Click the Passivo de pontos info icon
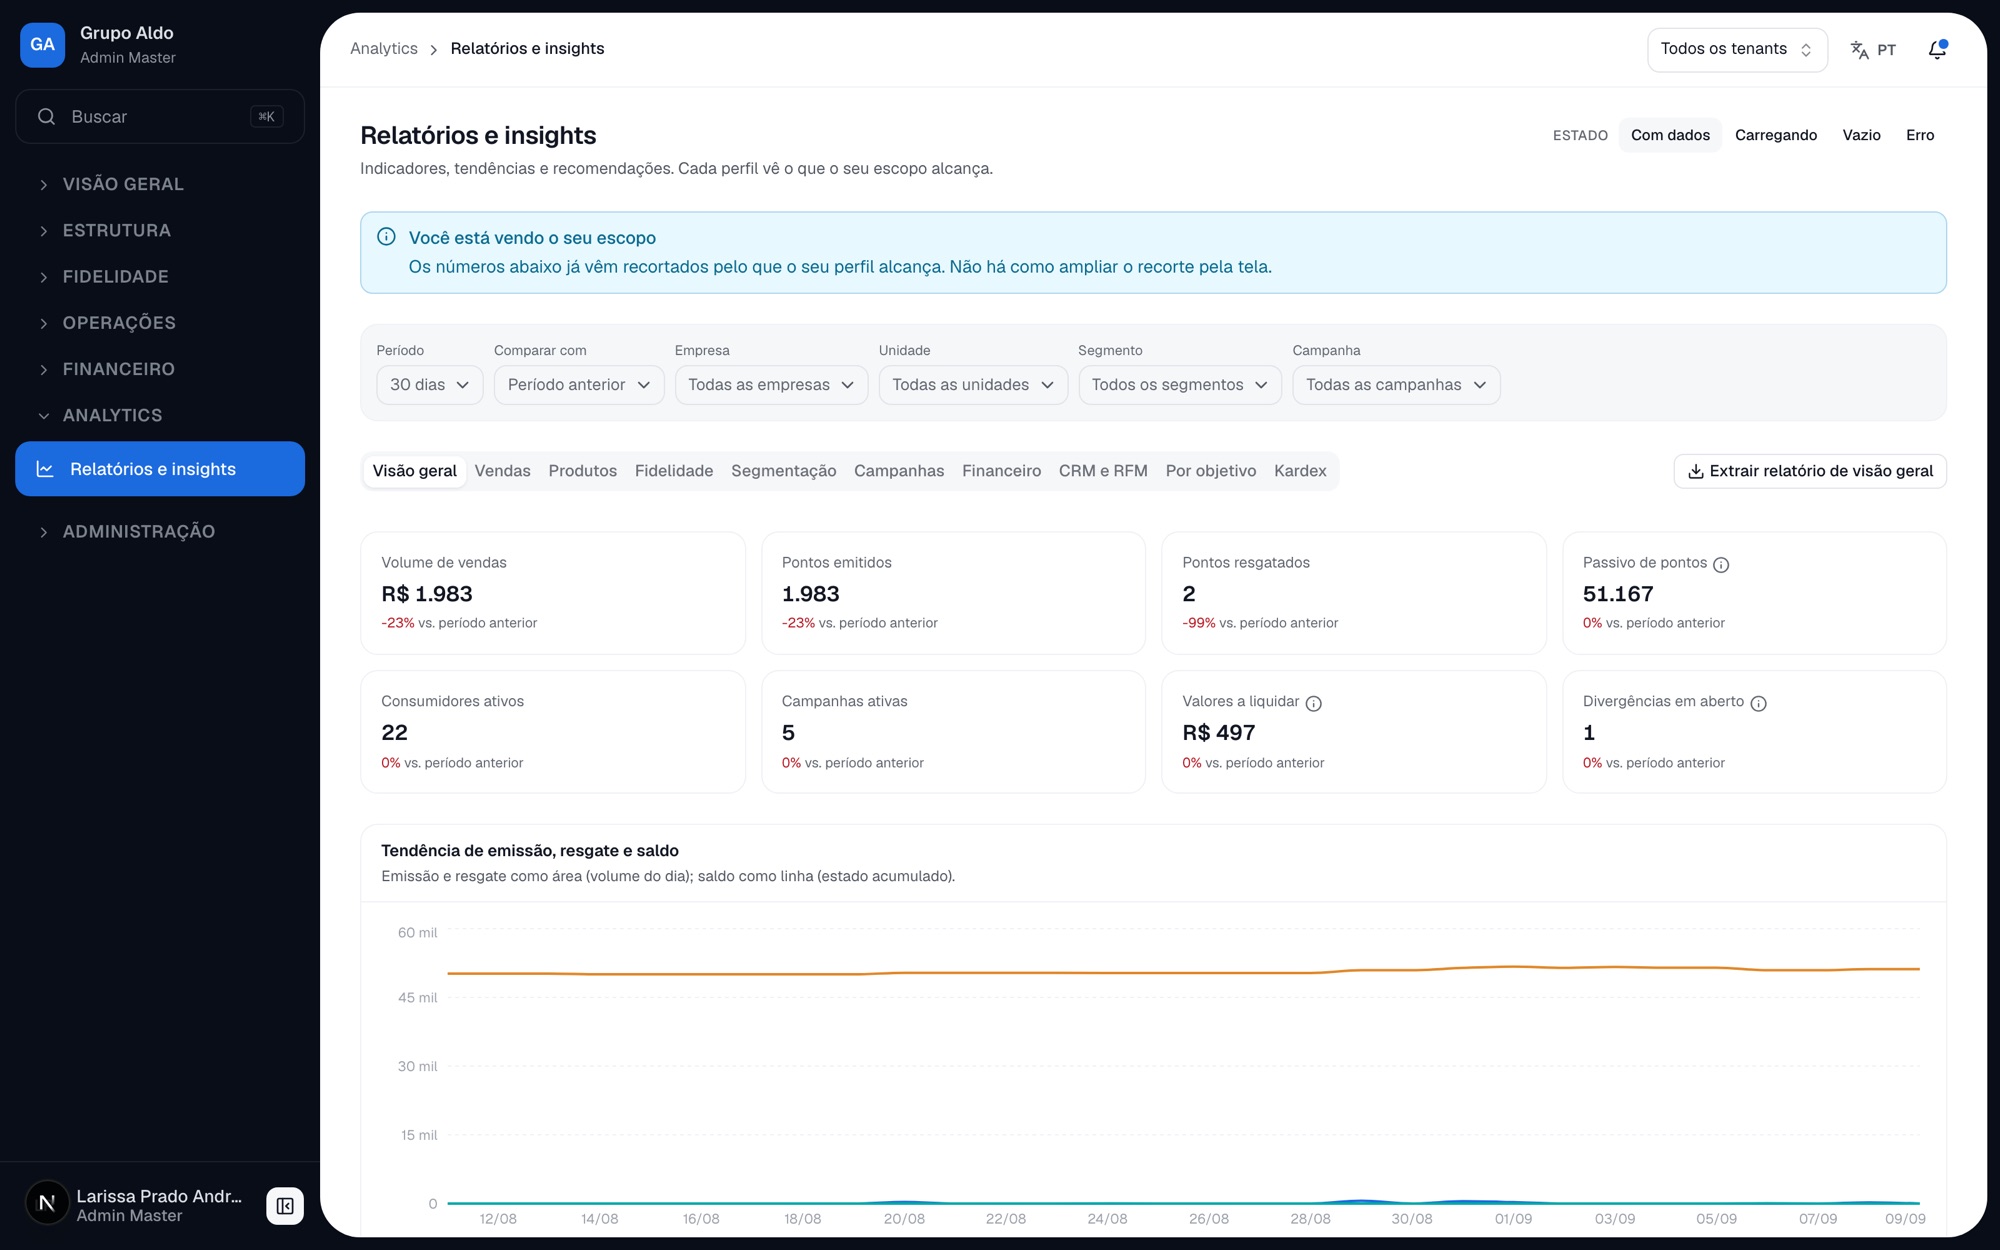The image size is (2000, 1250). pos(1721,565)
